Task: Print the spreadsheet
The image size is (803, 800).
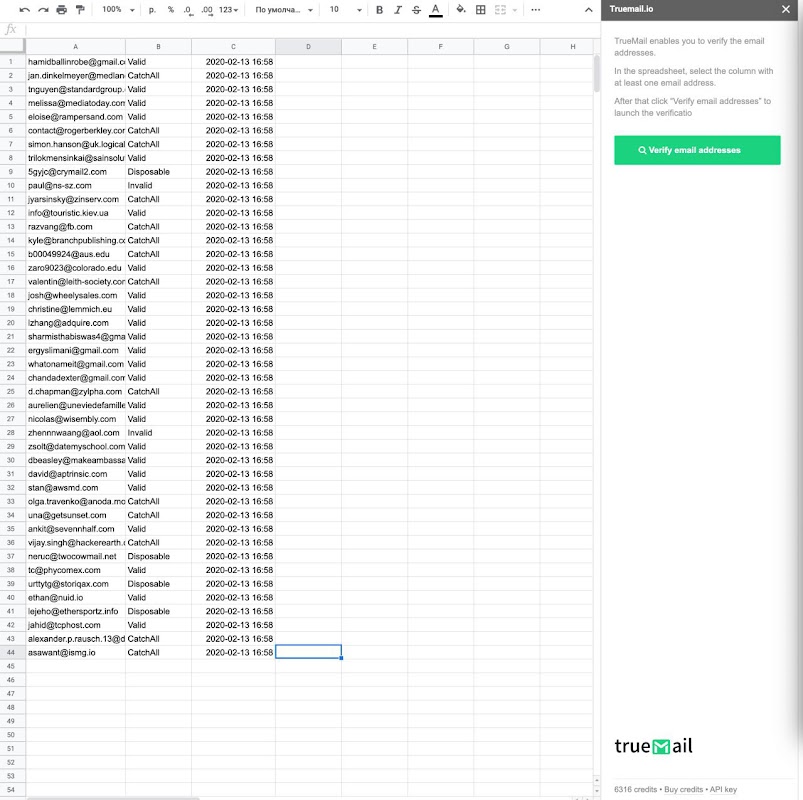Action: point(61,10)
